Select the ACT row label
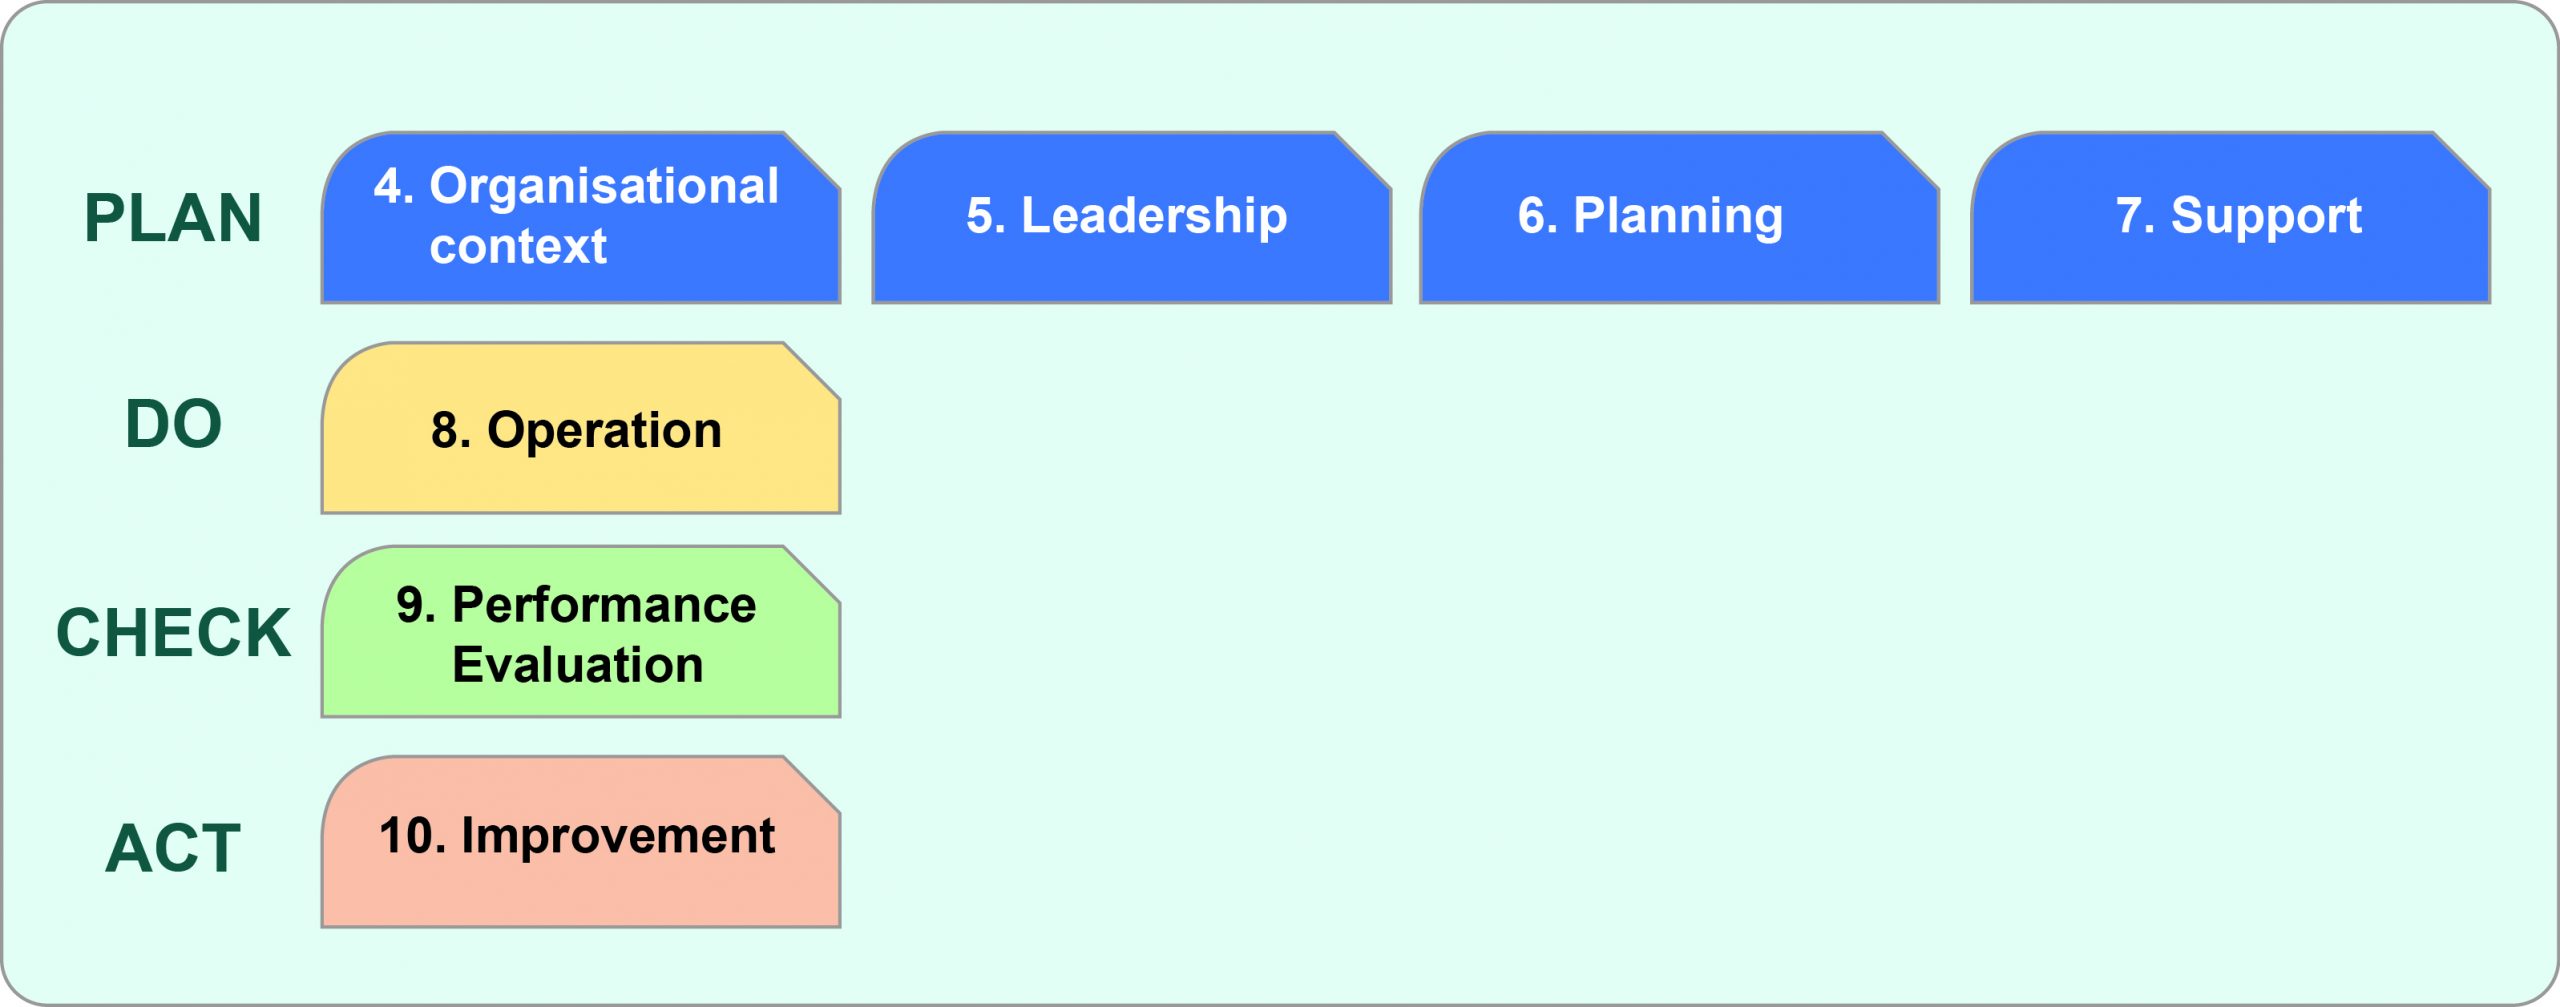2560x1007 pixels. coord(173,848)
